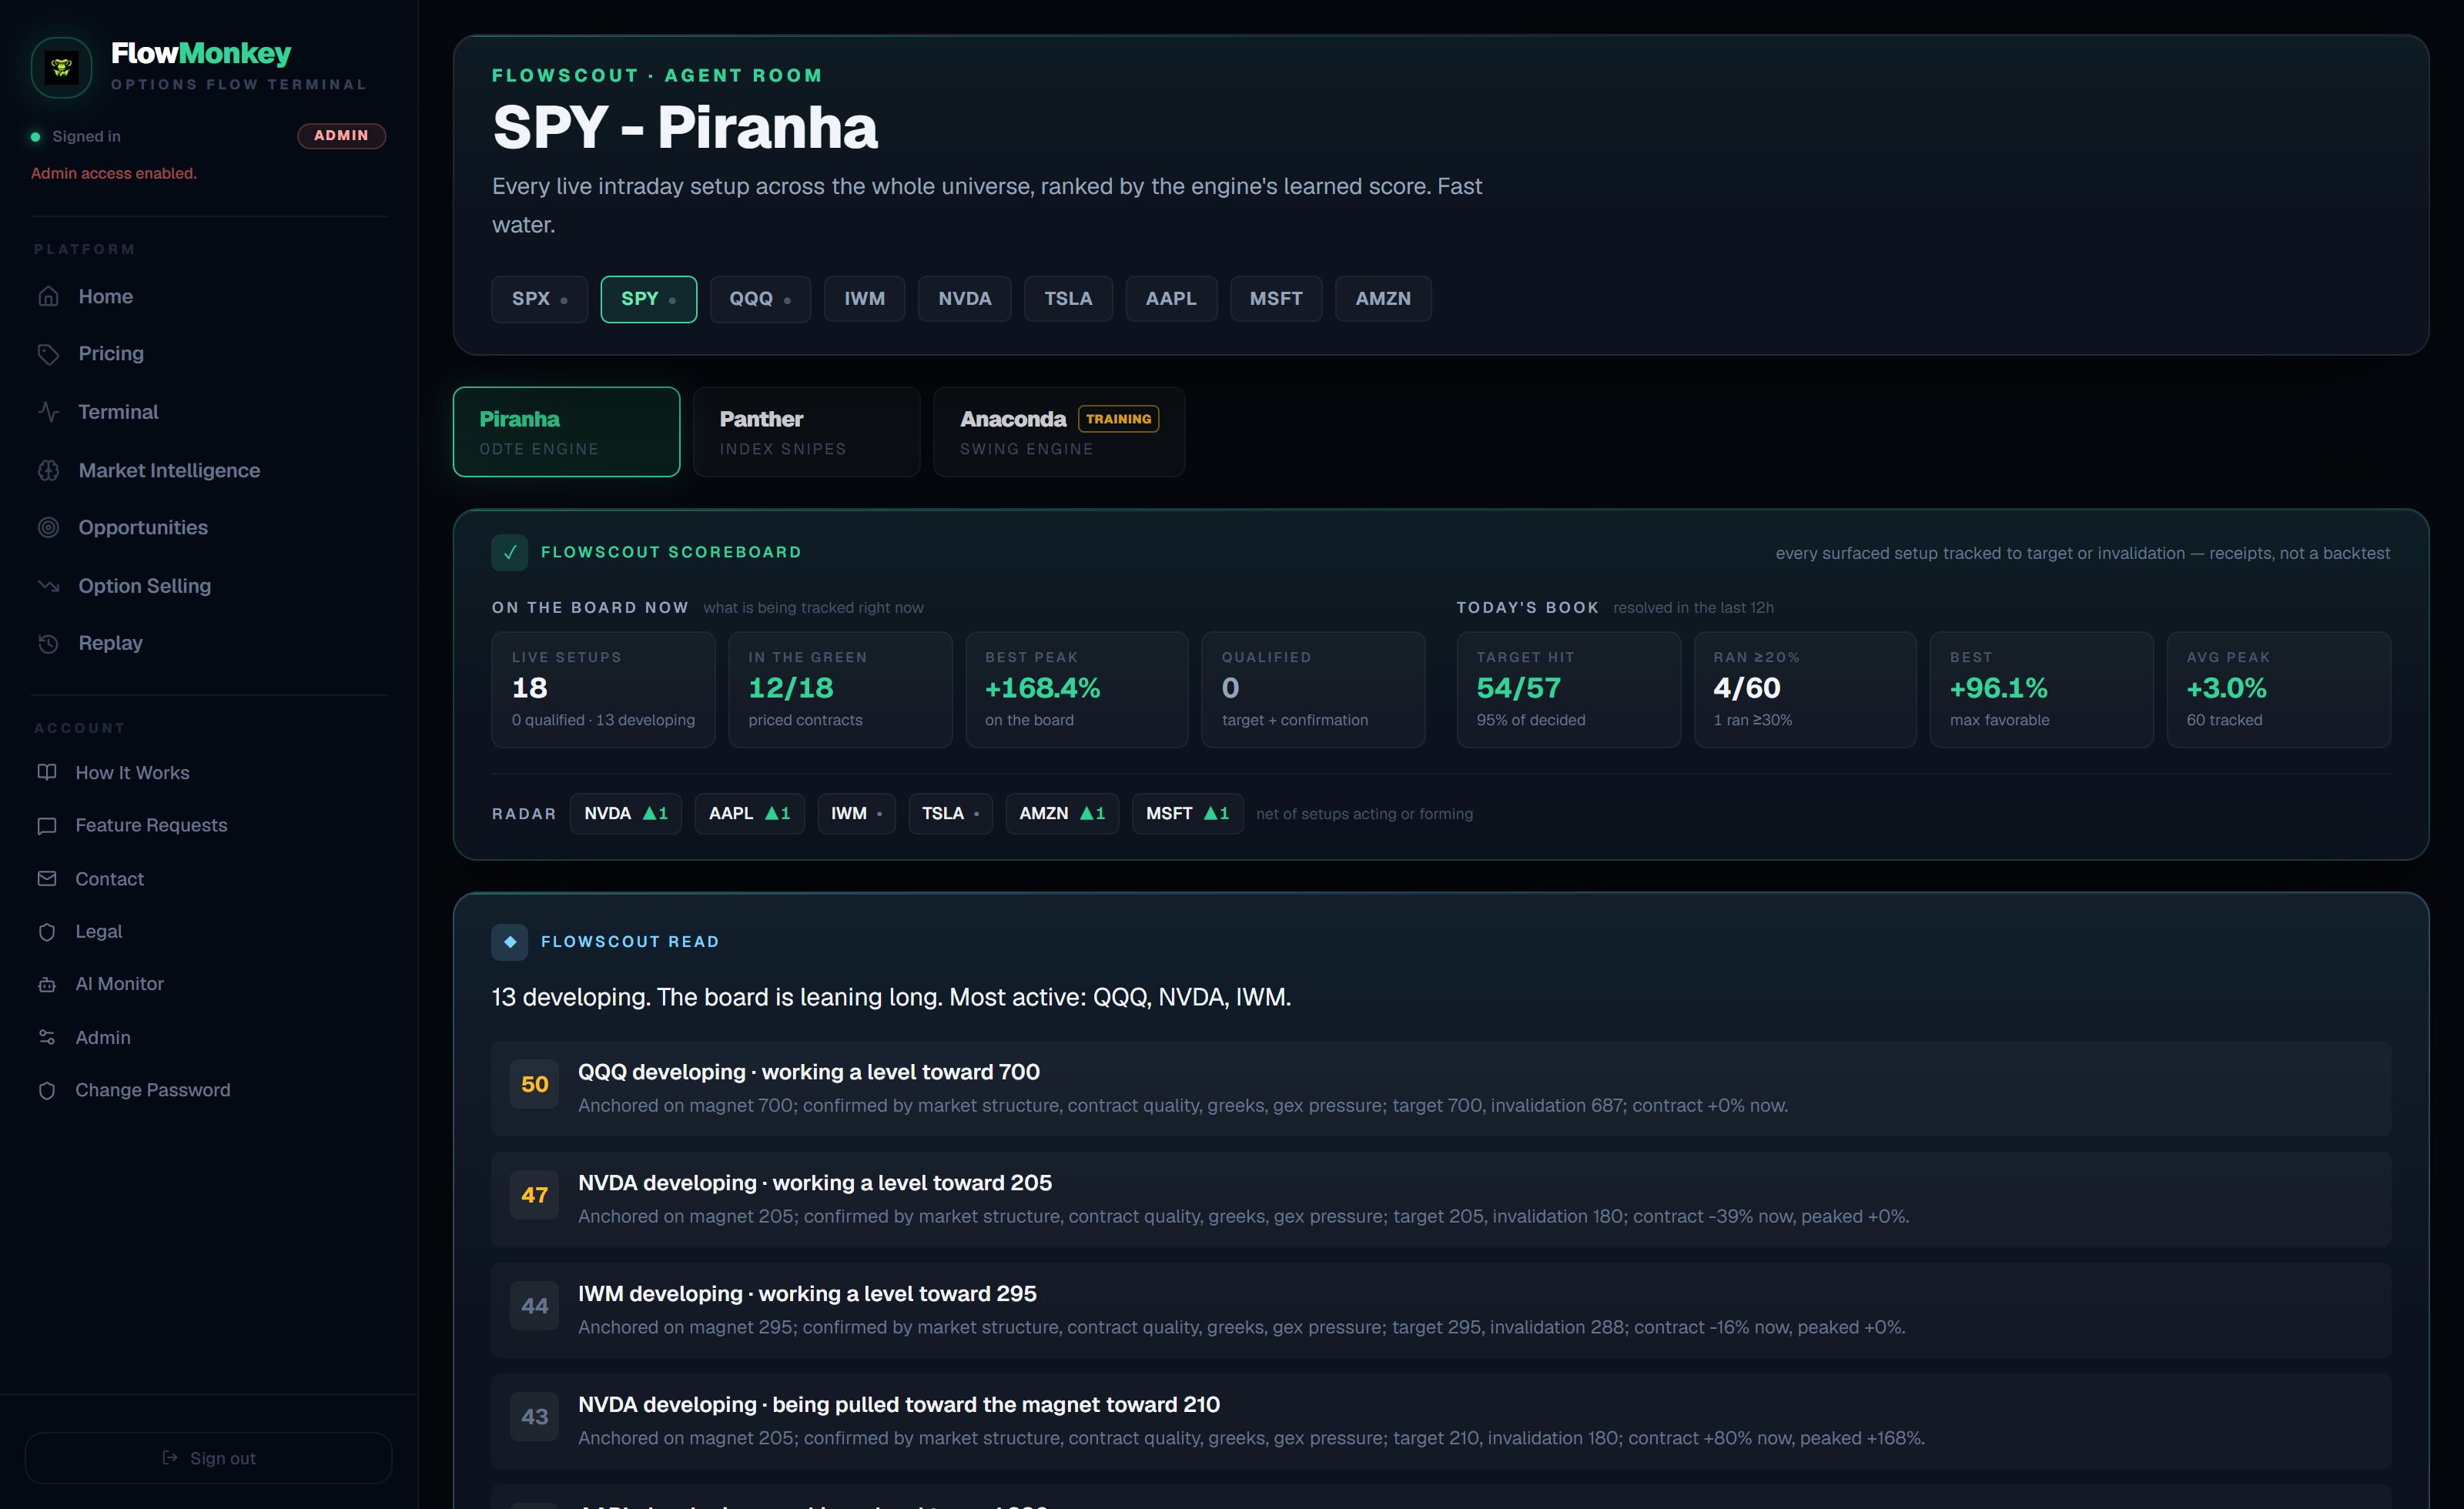2464x1509 pixels.
Task: Click score badge 47 on NVDA row
Action: (535, 1196)
